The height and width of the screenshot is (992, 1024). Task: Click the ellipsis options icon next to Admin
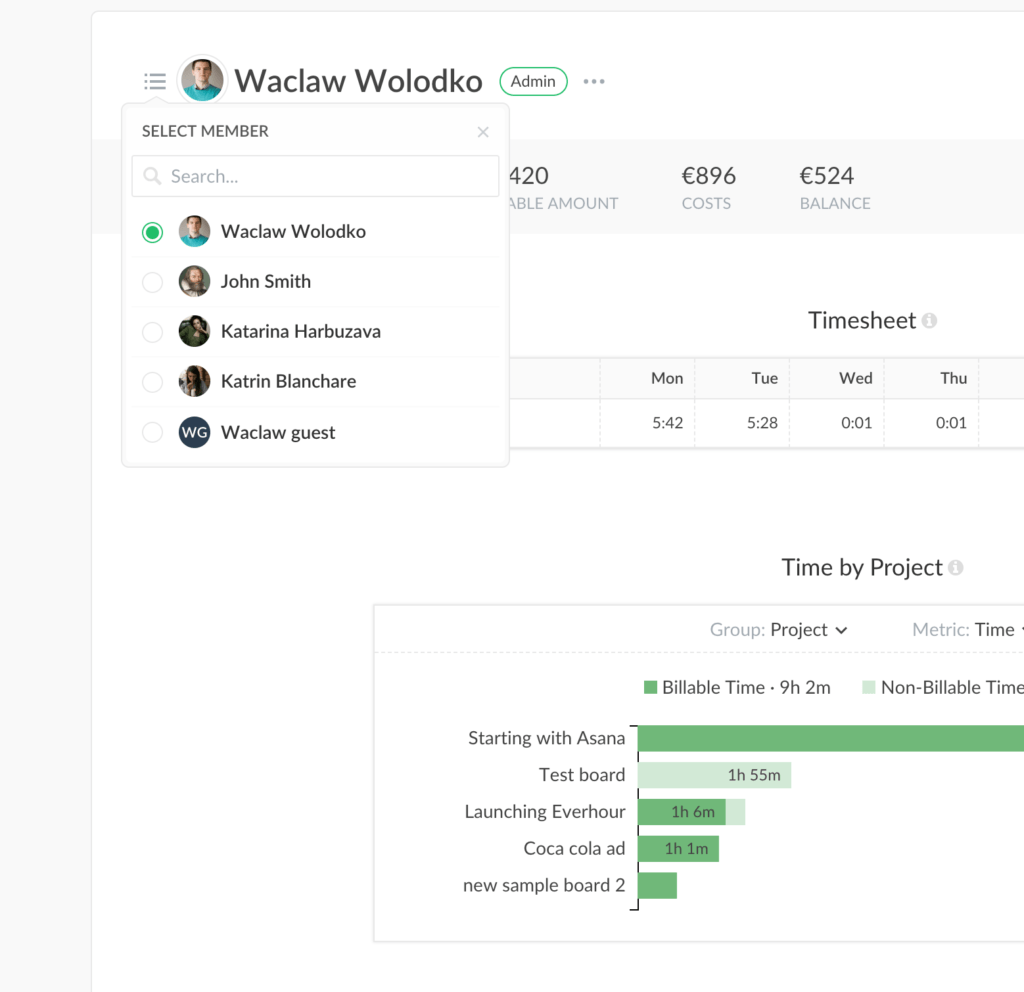593,82
